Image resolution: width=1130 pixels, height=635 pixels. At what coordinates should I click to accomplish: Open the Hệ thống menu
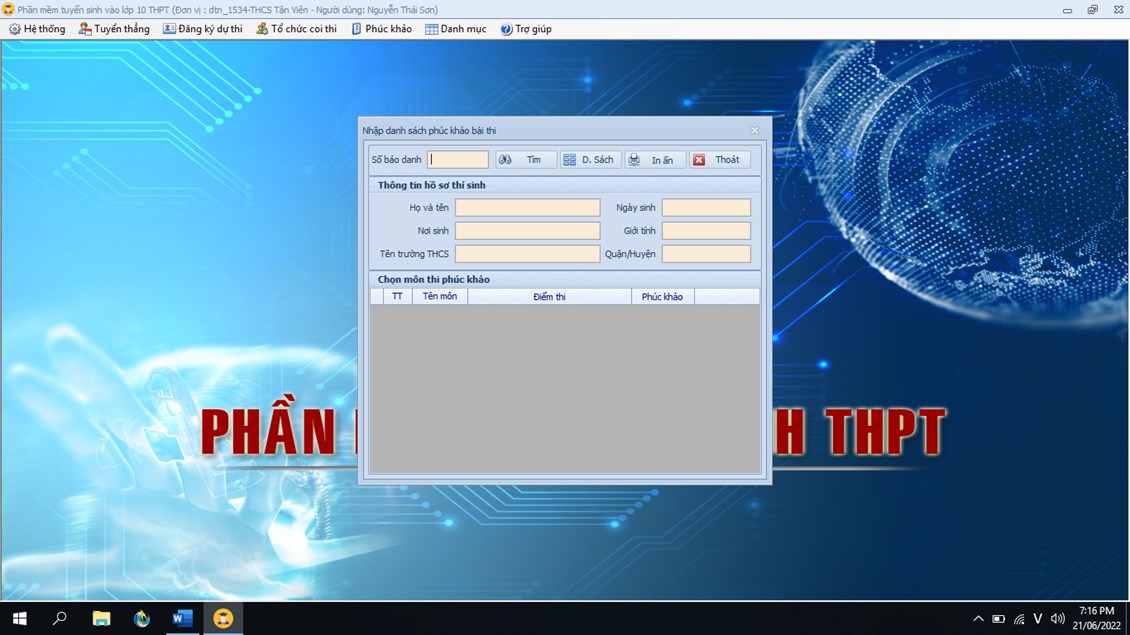[37, 29]
